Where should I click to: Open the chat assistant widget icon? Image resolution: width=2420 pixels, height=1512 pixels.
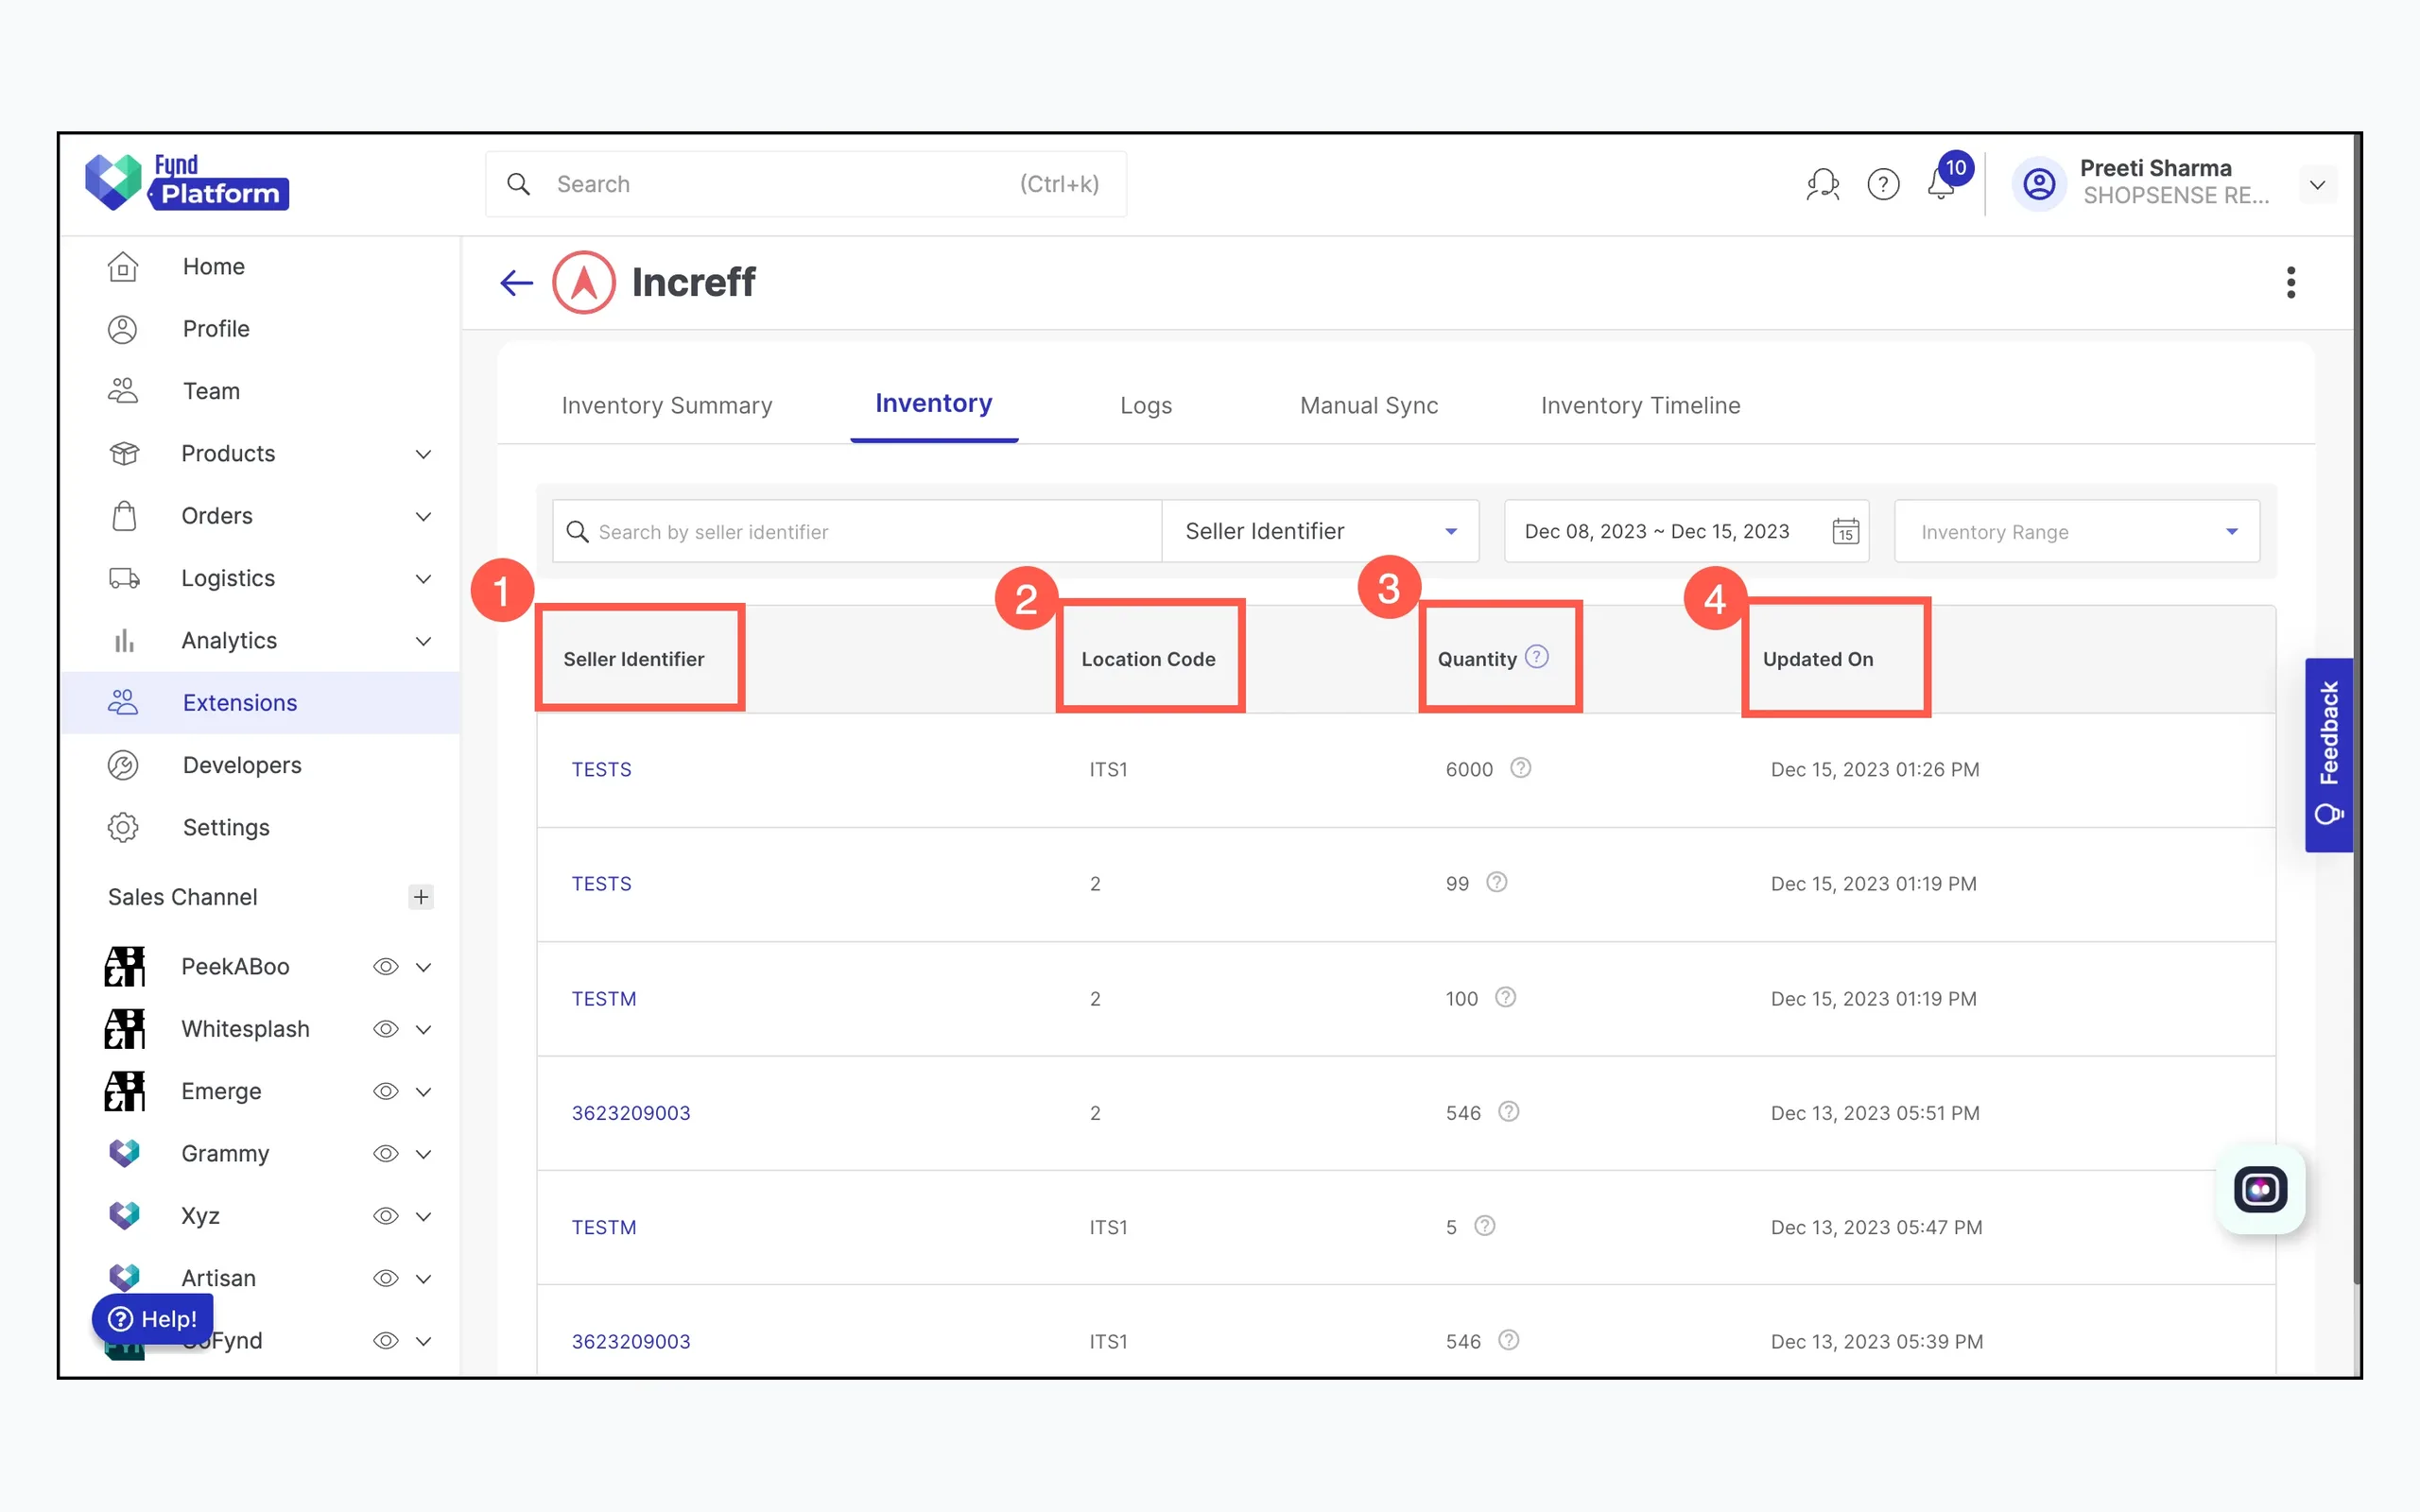tap(2260, 1190)
